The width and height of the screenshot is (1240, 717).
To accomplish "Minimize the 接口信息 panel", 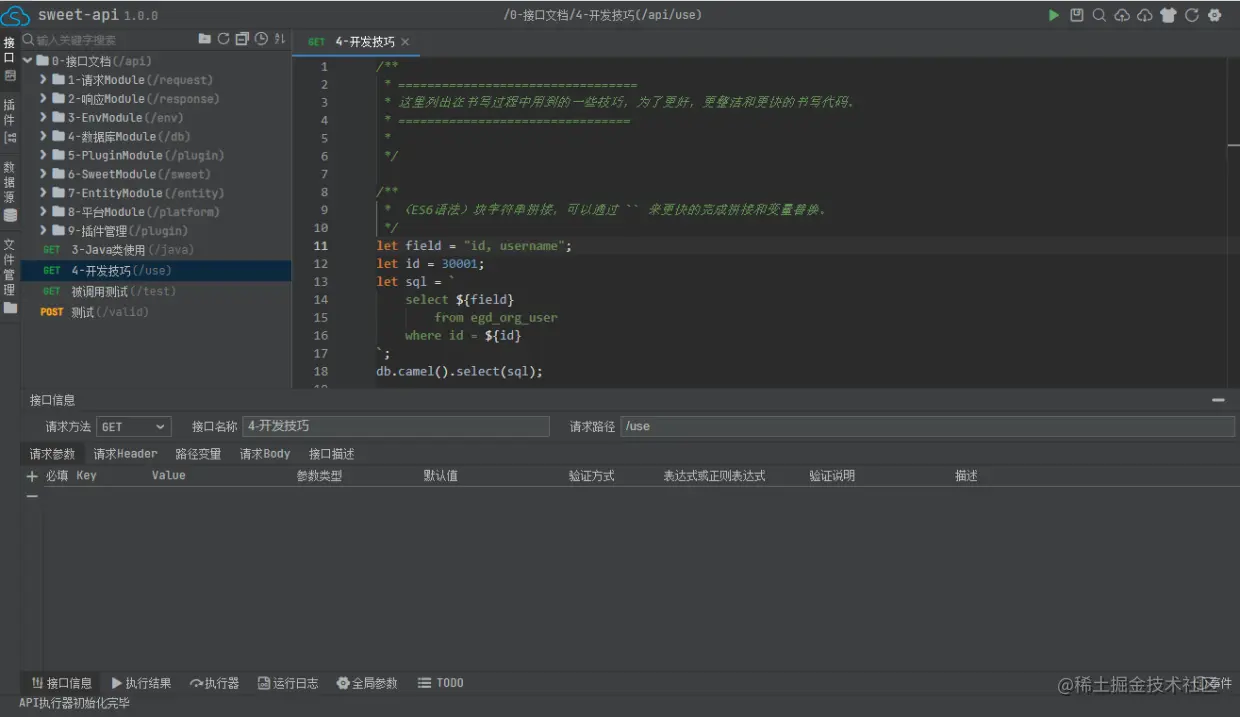I will tap(1218, 400).
